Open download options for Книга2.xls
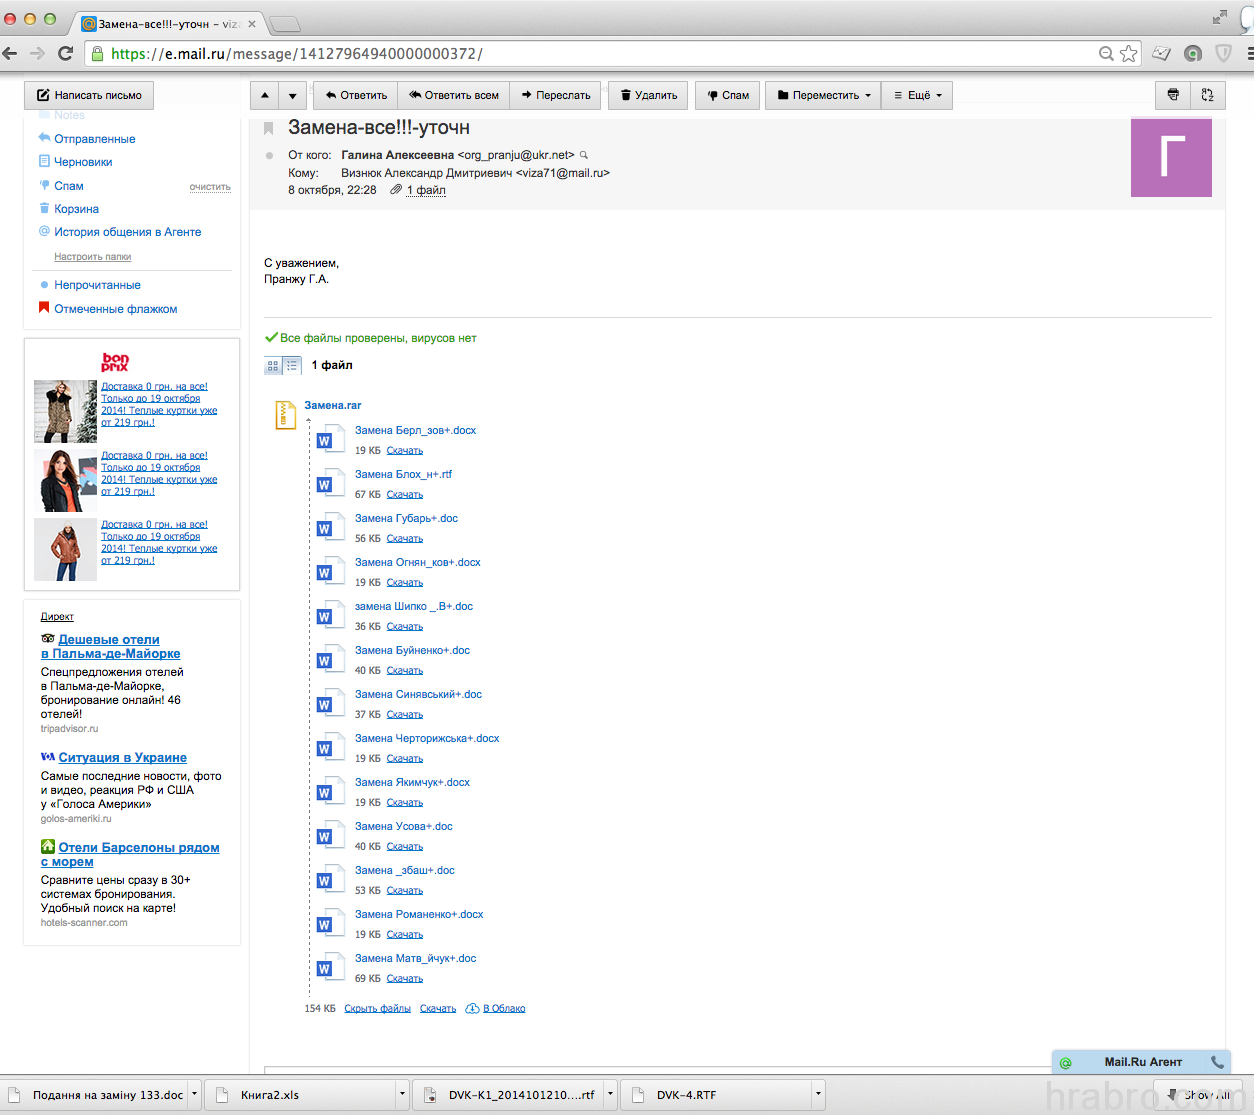 [x=402, y=1094]
